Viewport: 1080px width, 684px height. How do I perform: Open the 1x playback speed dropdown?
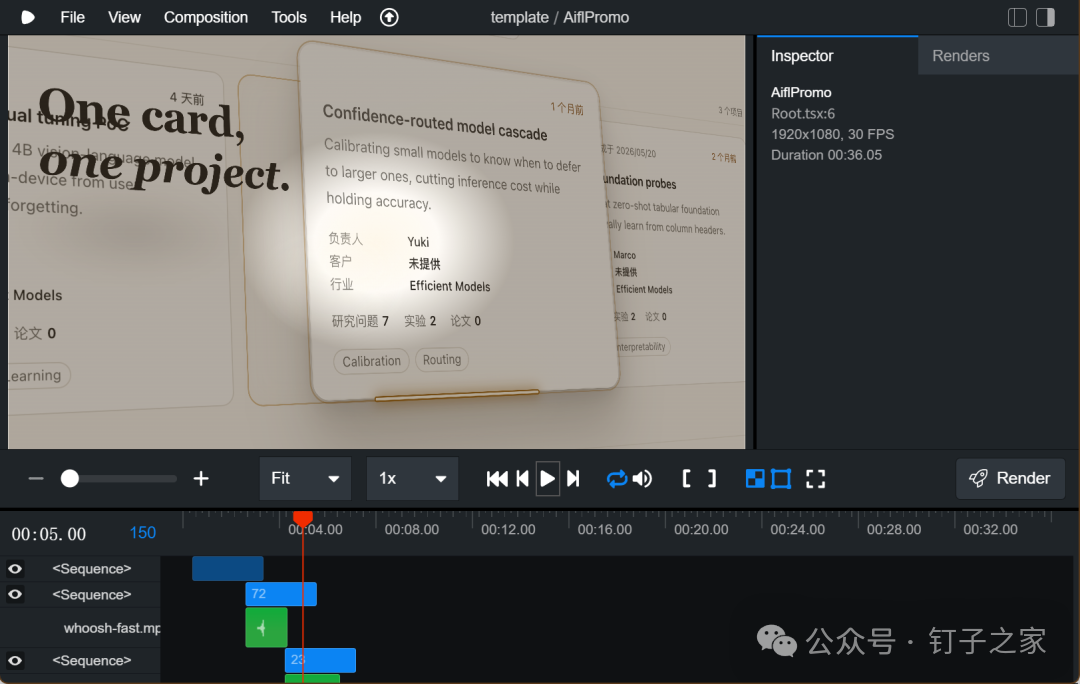tap(412, 479)
